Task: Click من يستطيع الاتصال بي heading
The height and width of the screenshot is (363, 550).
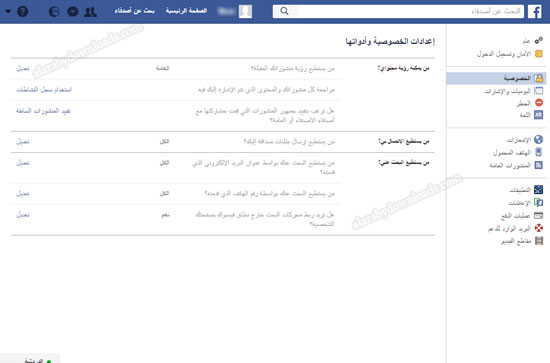Action: tap(404, 141)
